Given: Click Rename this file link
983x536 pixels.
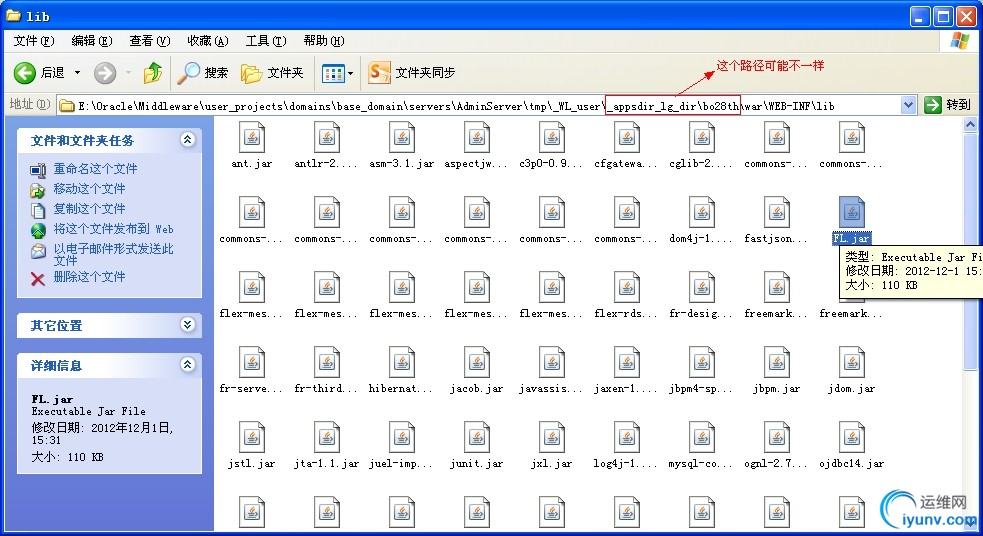Looking at the screenshot, I should point(95,169).
